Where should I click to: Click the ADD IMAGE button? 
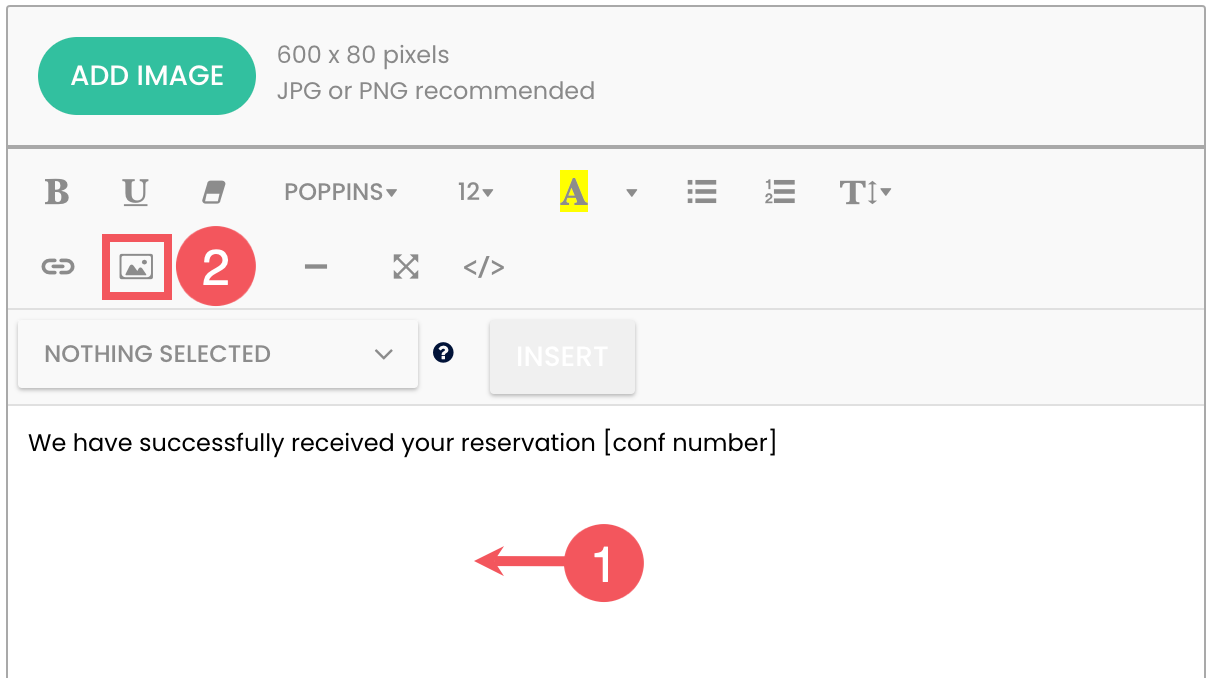(x=147, y=76)
